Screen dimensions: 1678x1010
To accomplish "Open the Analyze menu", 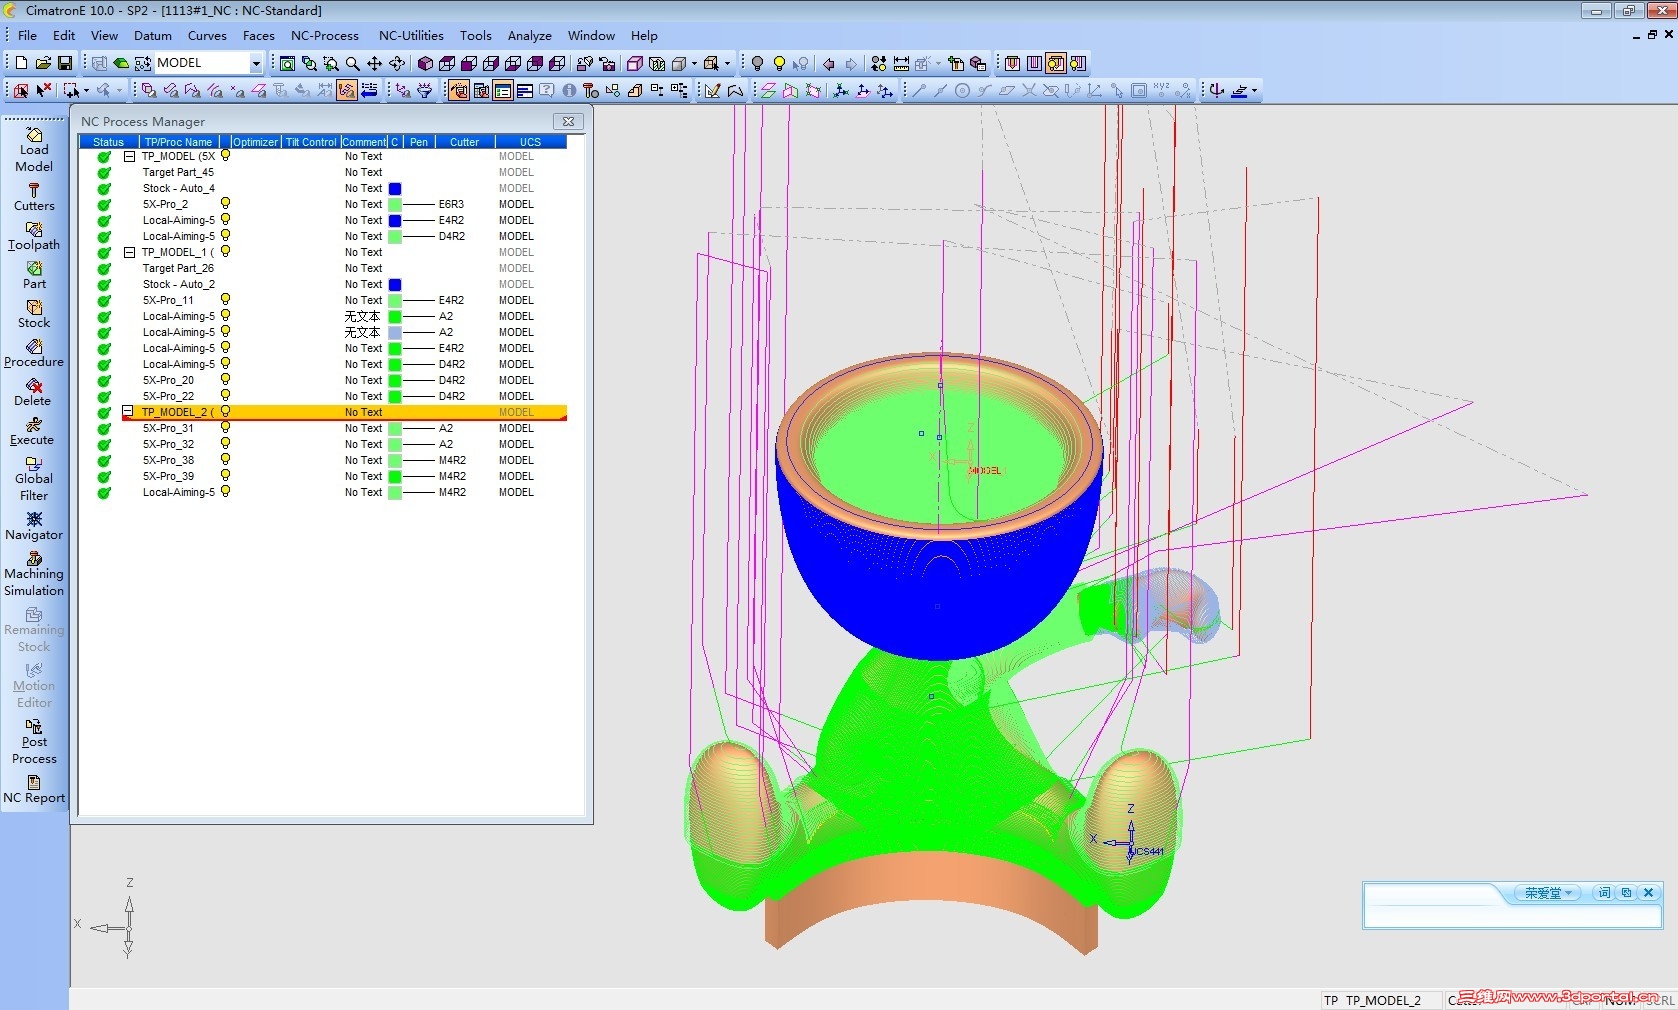I will (530, 35).
